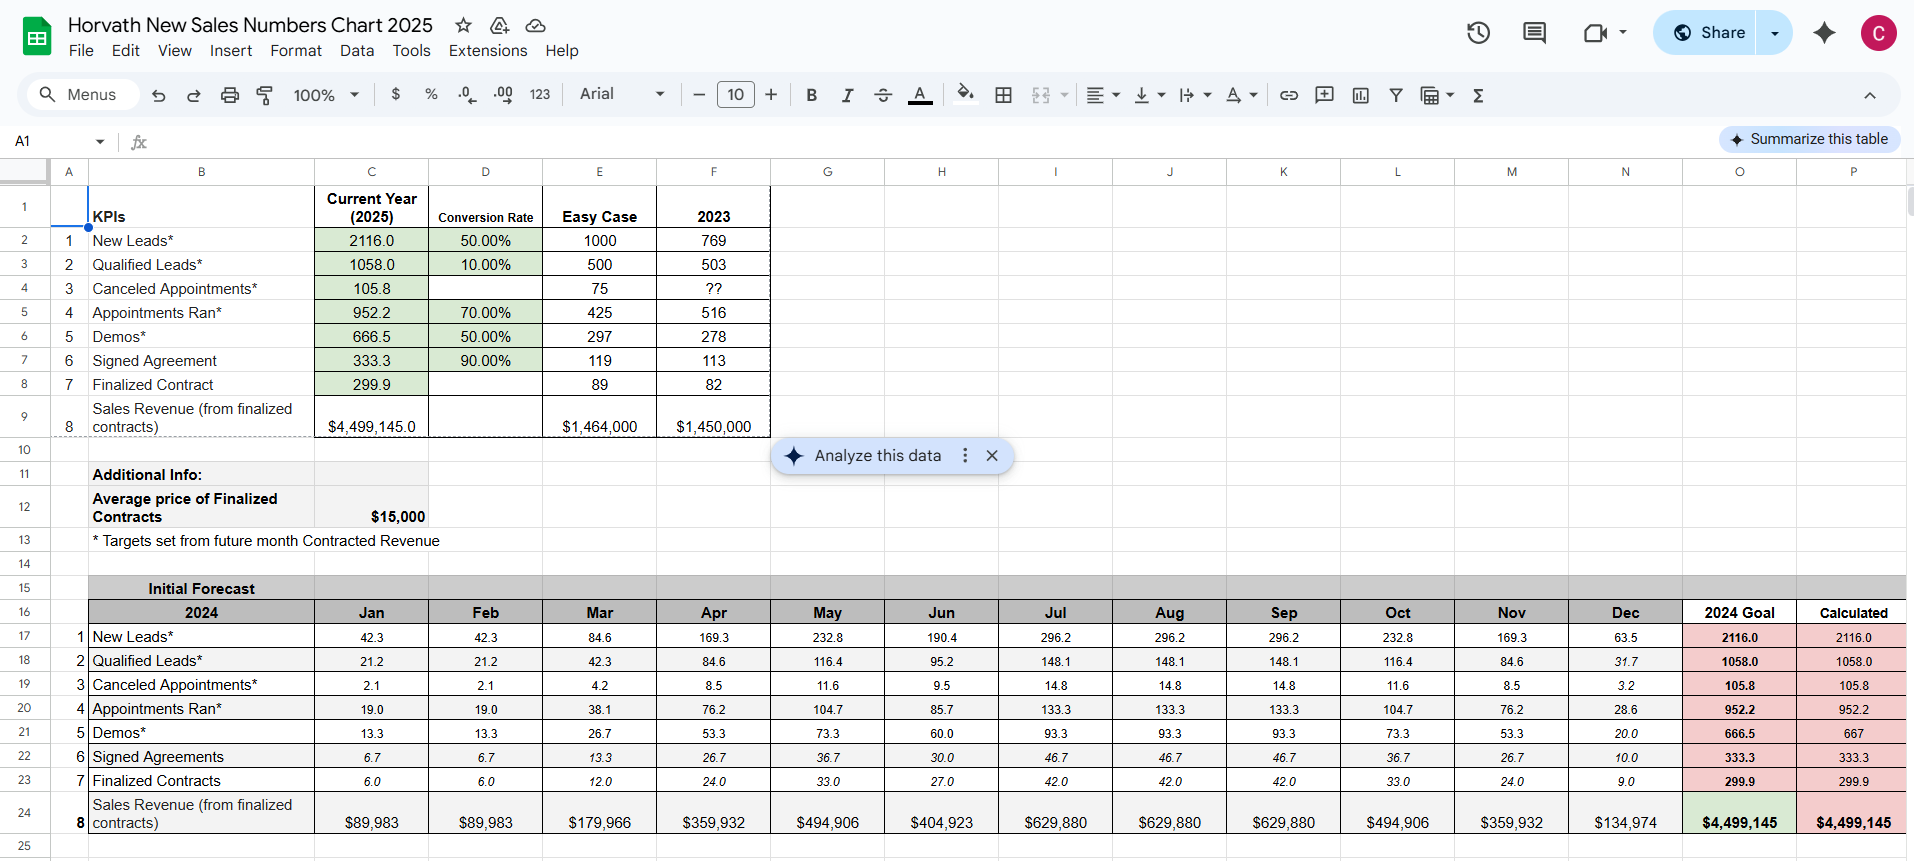Open more number formats 123
Screen dimensions: 1914x861
tap(540, 94)
